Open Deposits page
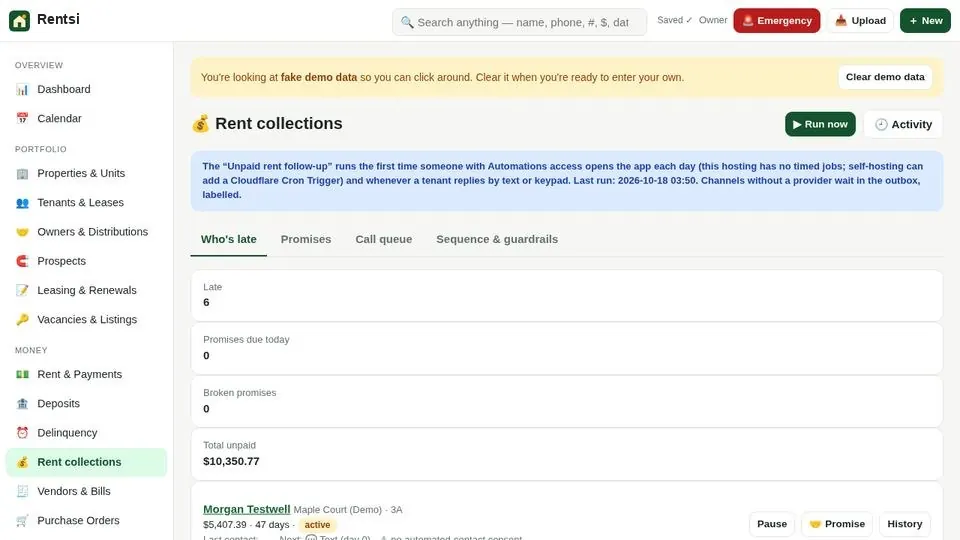The height and width of the screenshot is (540, 960). coord(86,403)
